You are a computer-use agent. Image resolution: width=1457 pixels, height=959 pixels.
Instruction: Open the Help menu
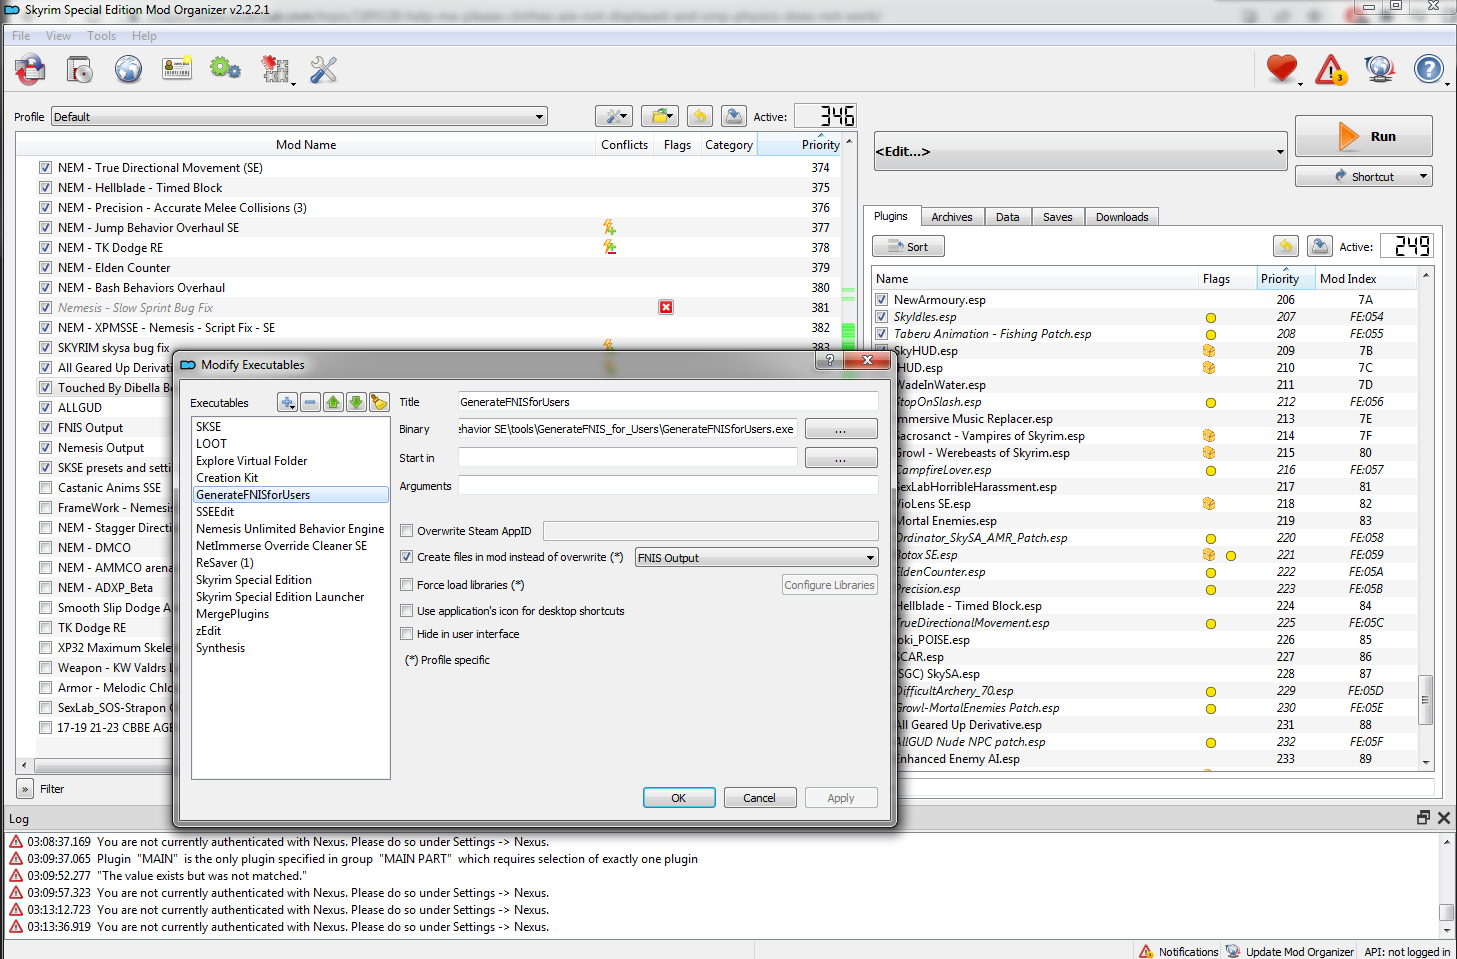(x=145, y=36)
